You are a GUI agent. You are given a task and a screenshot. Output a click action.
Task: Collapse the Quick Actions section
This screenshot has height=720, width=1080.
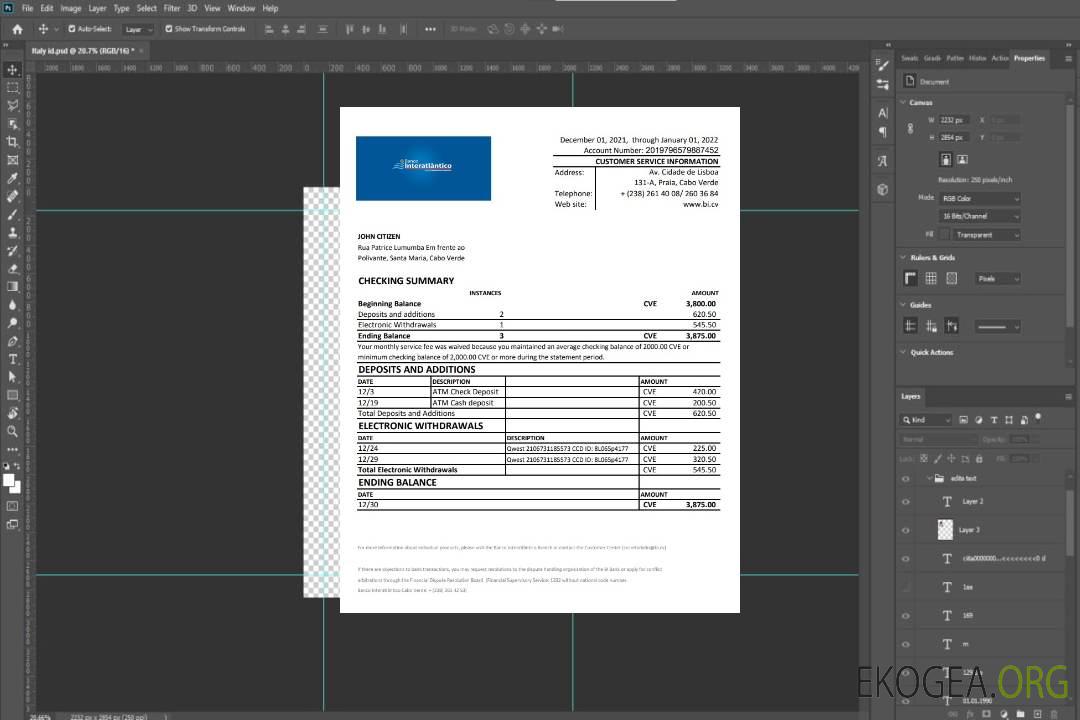[x=903, y=352]
